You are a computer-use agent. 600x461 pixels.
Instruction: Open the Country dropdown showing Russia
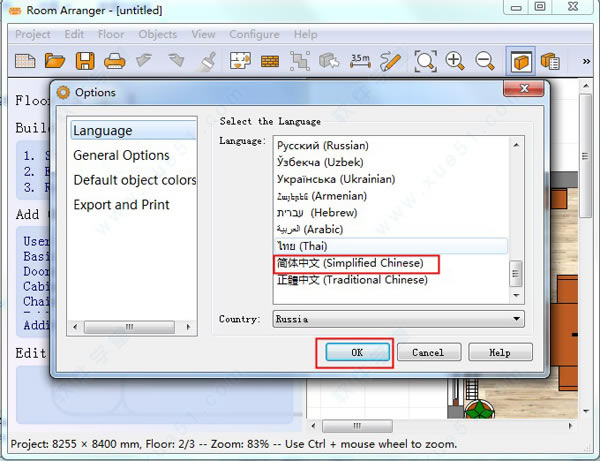(398, 319)
